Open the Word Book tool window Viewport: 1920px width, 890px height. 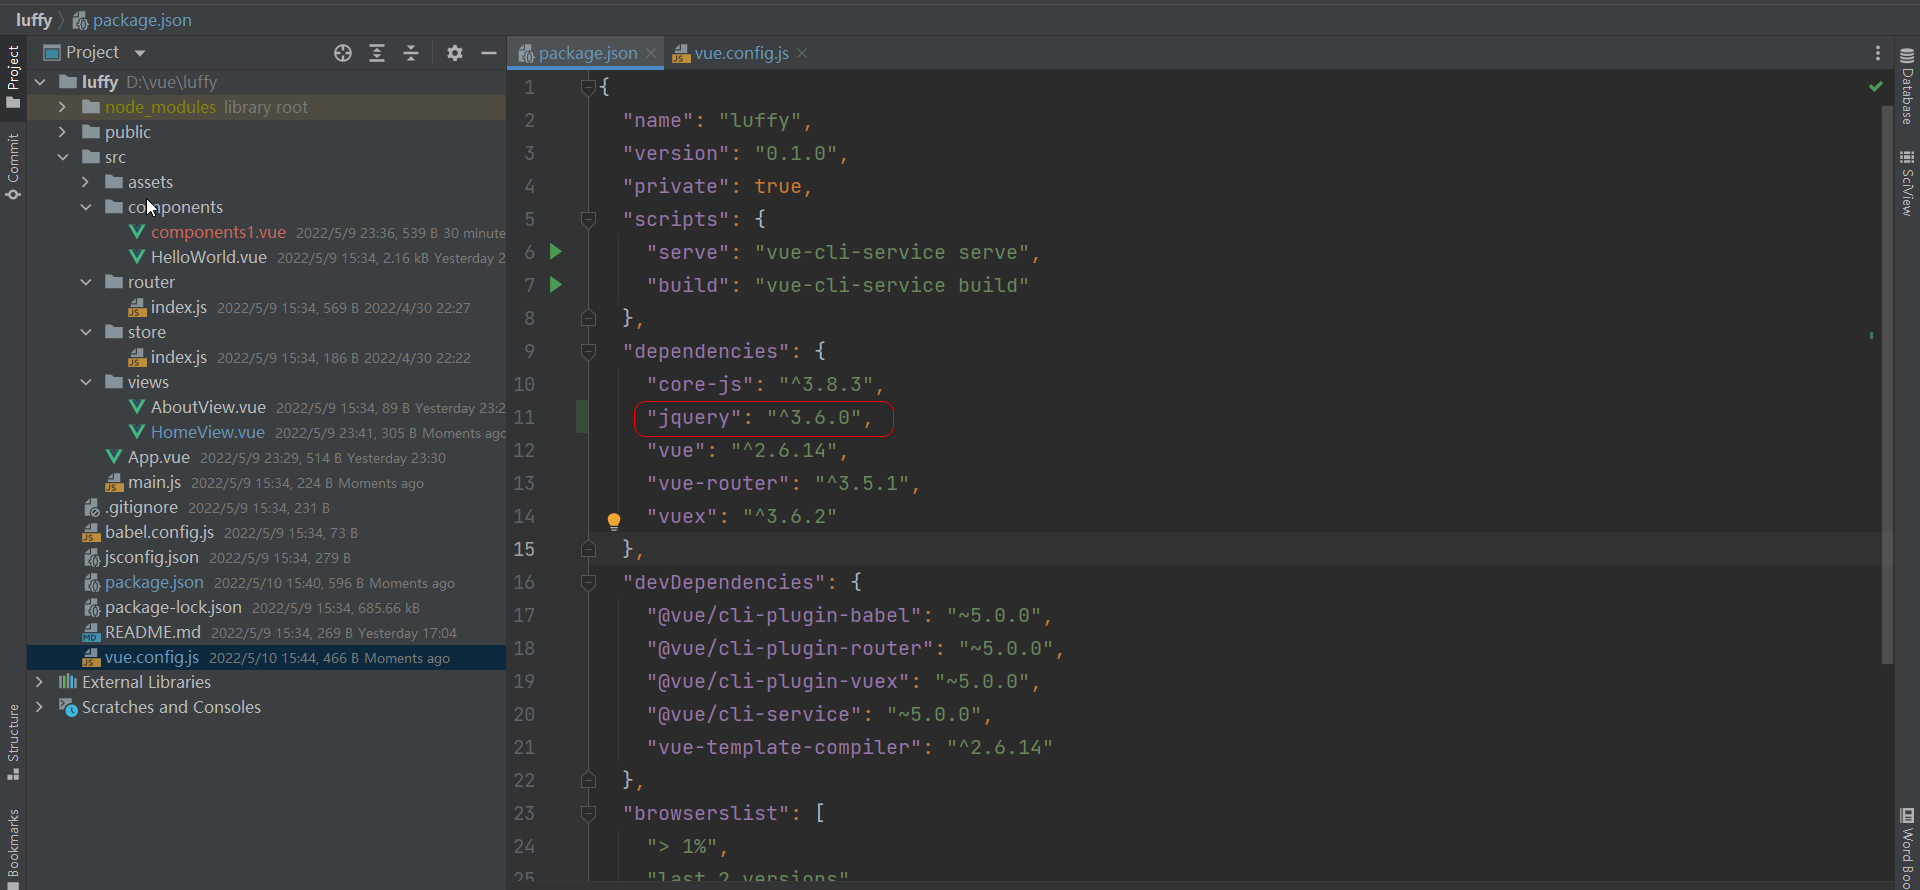tap(1907, 848)
